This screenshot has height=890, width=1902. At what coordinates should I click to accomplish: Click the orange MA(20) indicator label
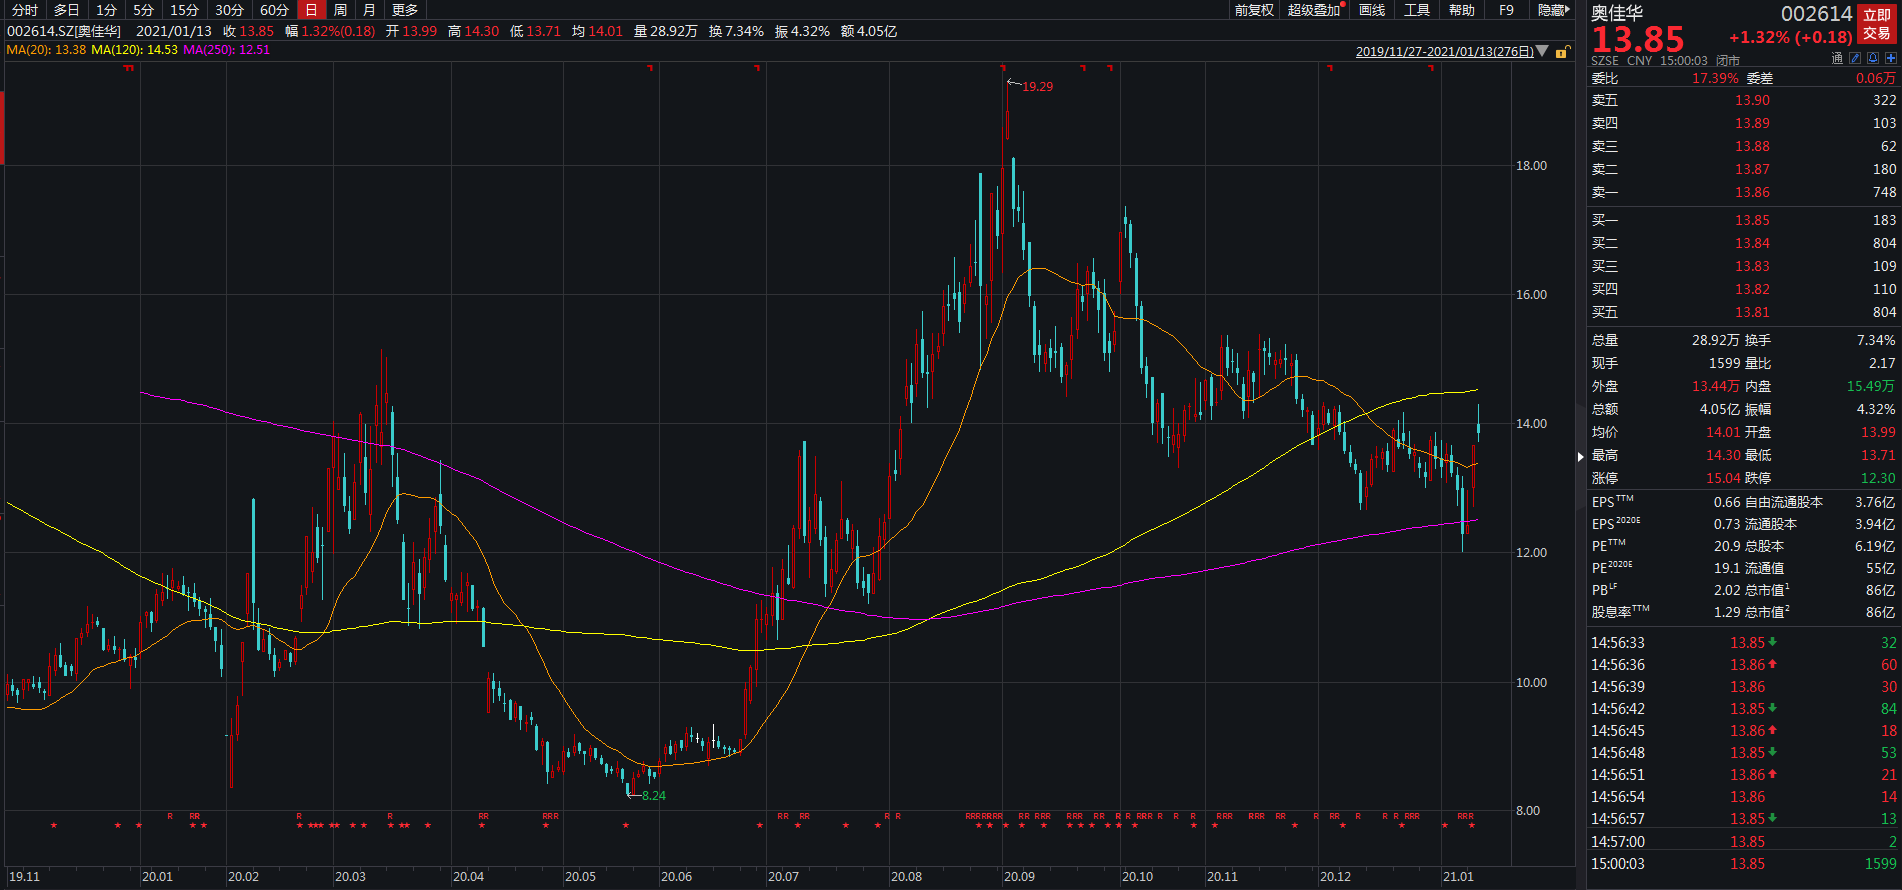point(46,50)
